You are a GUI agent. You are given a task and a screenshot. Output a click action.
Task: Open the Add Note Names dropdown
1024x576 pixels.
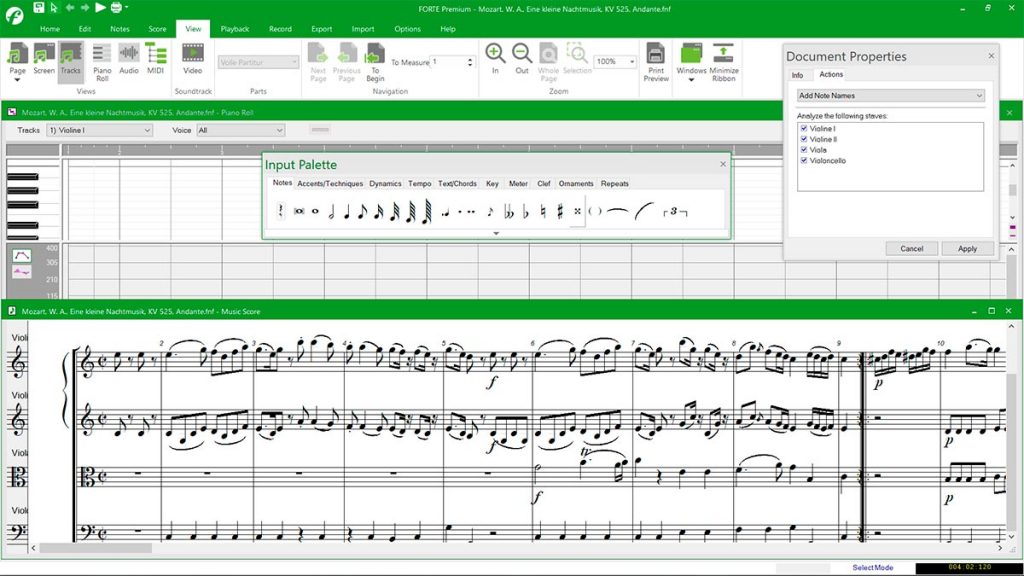[x=891, y=95]
